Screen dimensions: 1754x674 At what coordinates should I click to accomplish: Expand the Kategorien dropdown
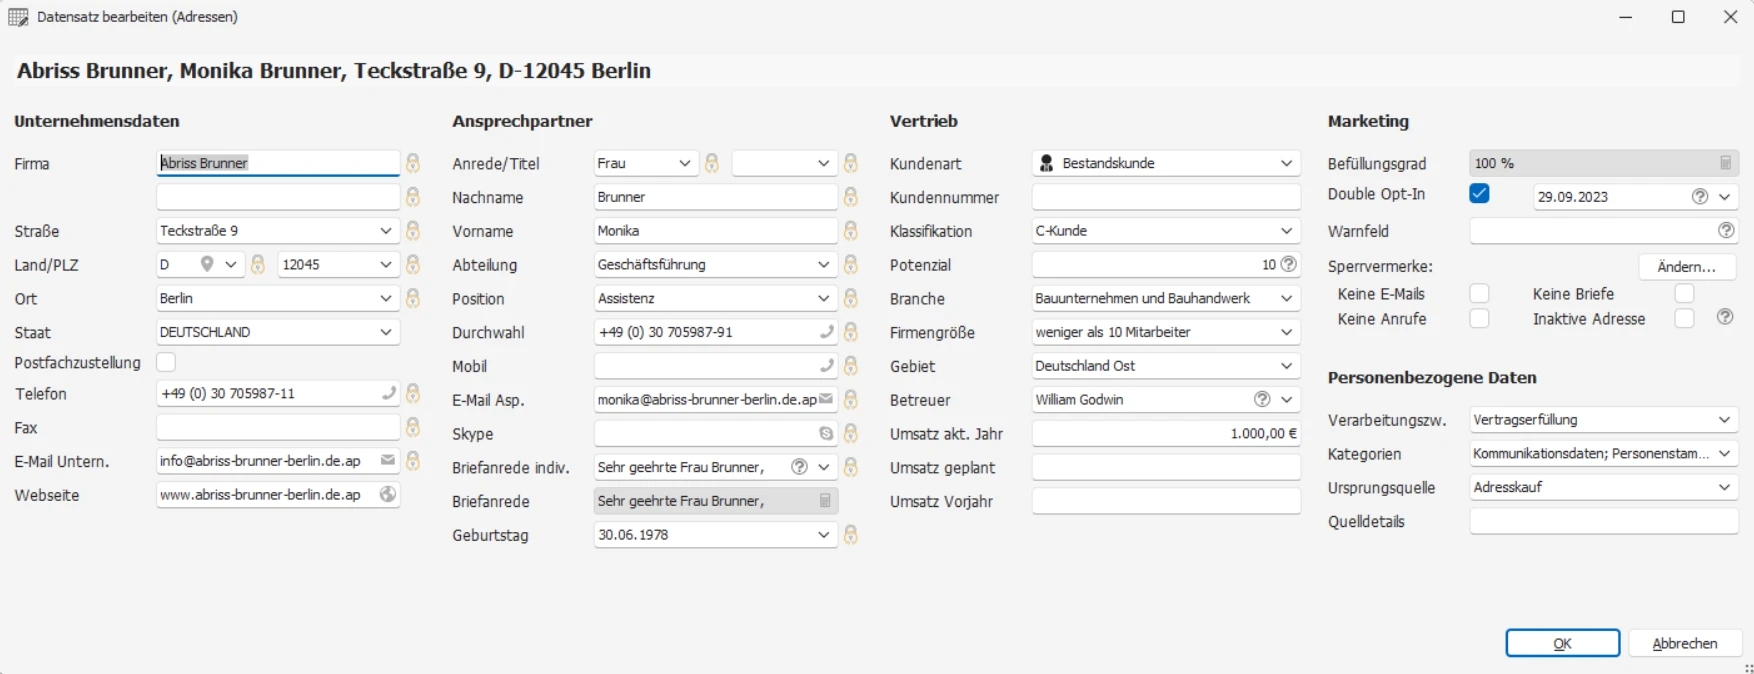(x=1724, y=454)
